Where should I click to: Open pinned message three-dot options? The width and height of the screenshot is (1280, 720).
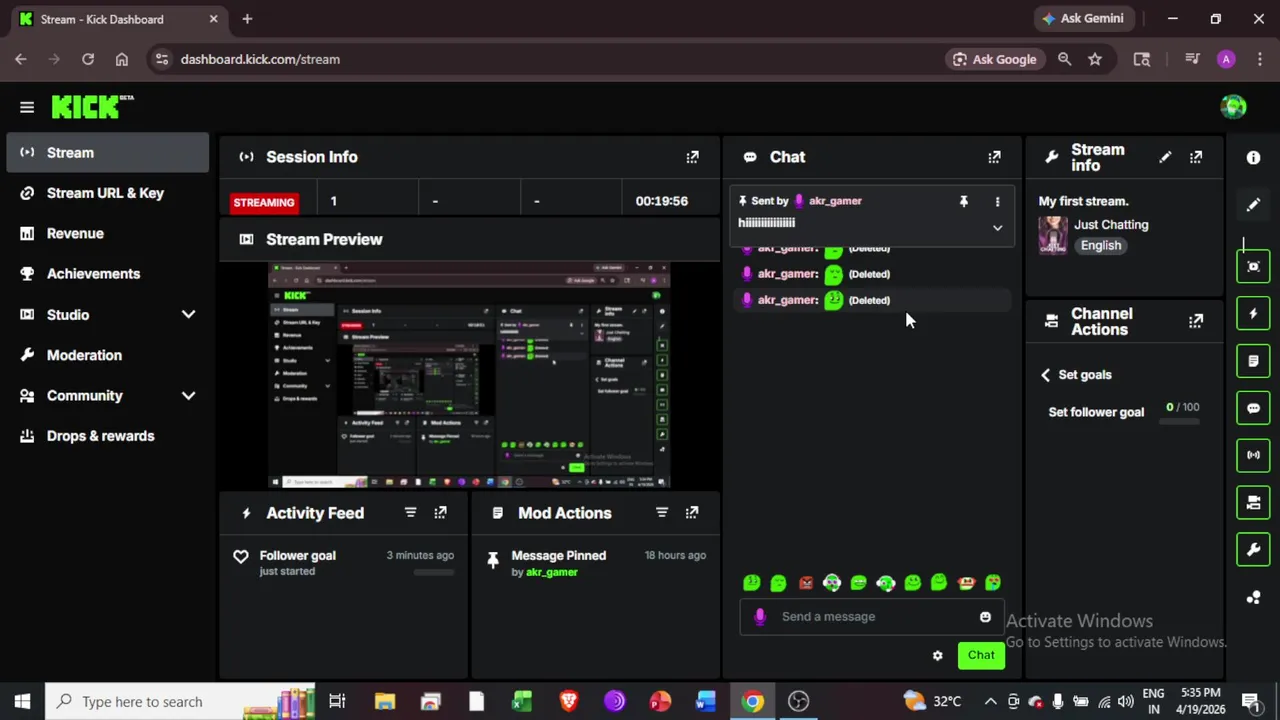tap(997, 202)
